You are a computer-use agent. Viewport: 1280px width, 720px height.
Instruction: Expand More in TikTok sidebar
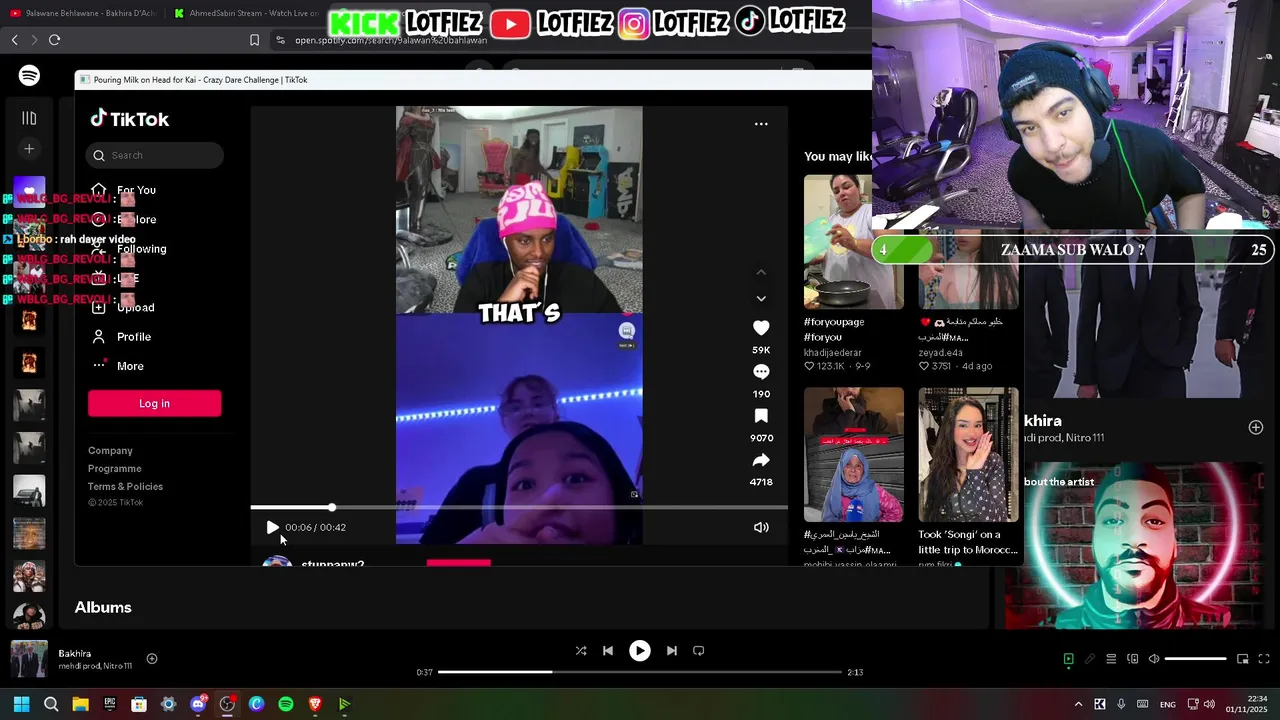tap(130, 366)
